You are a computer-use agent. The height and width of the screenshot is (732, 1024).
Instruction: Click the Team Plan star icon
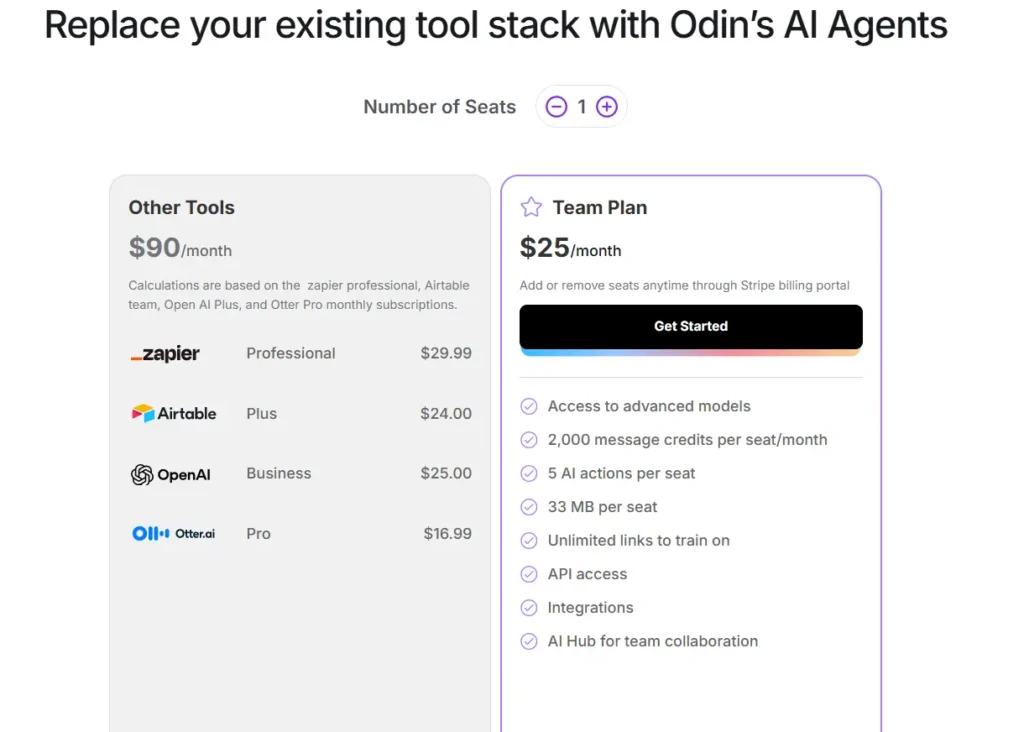tap(531, 207)
